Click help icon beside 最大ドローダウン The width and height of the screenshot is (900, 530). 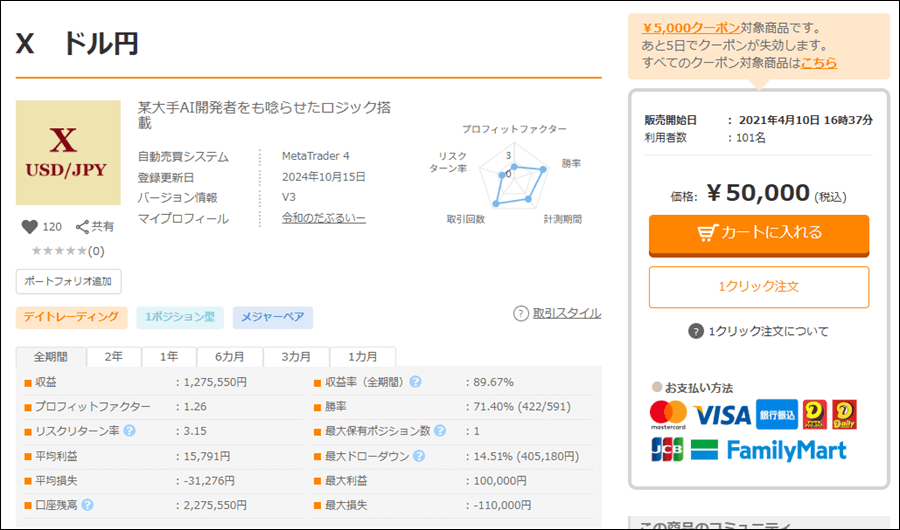[418, 456]
